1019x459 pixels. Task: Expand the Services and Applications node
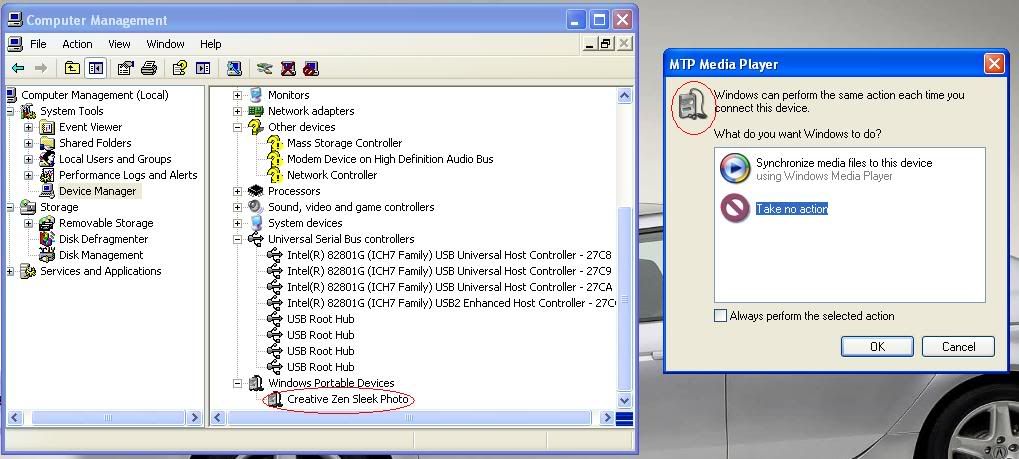pos(10,271)
